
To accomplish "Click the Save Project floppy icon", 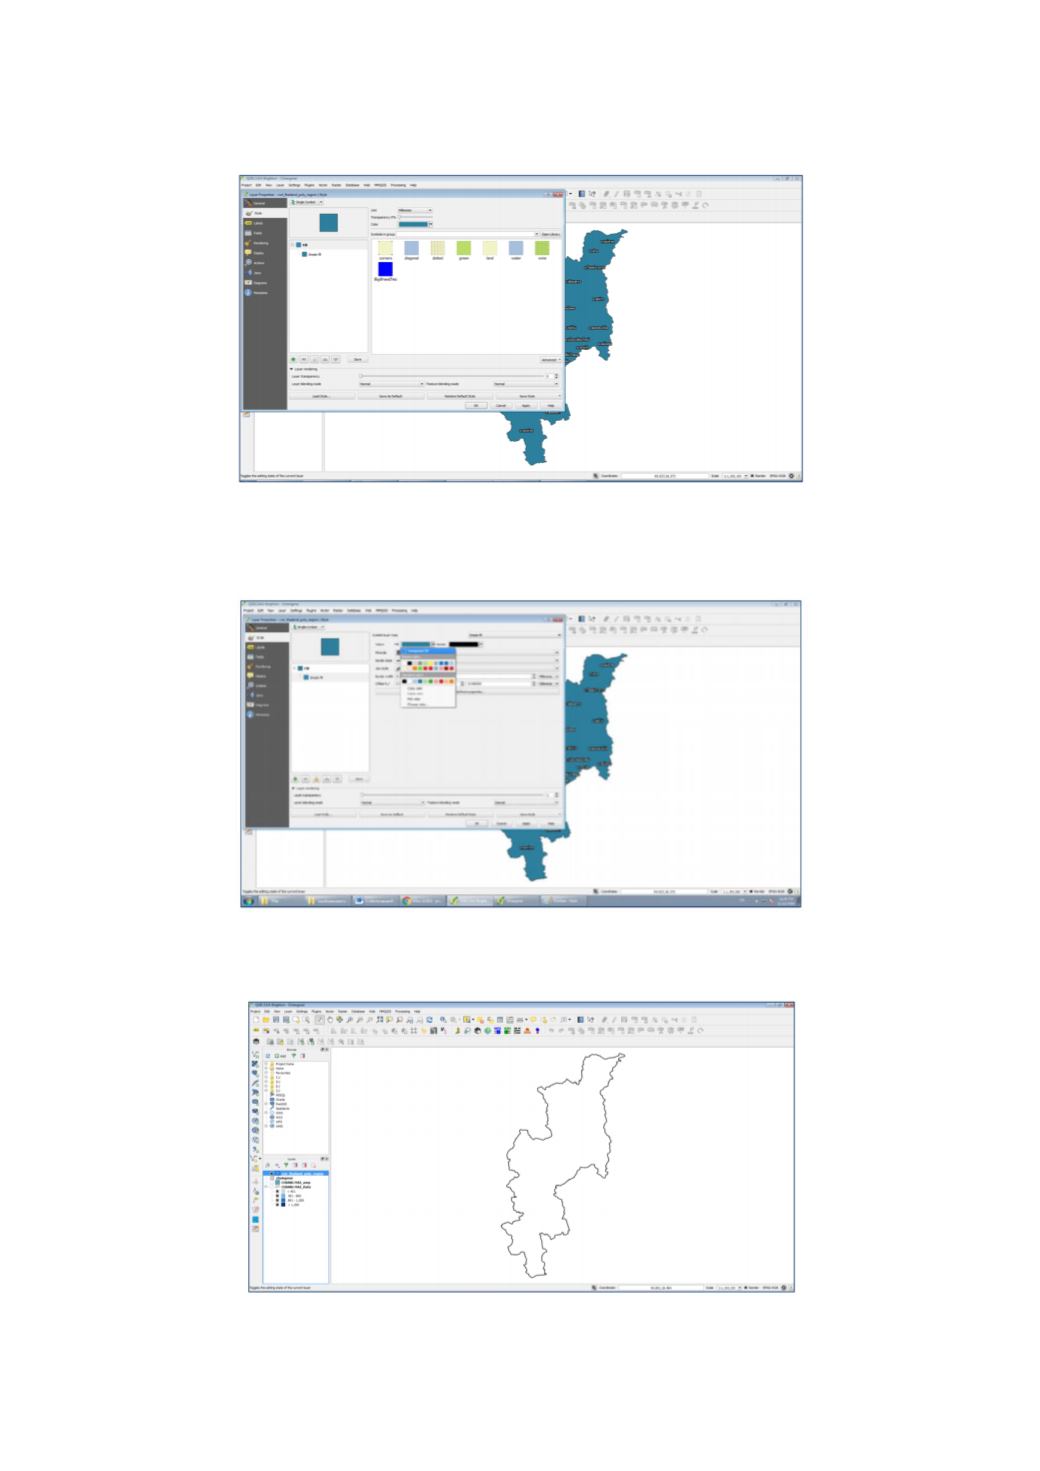I will (x=276, y=1019).
